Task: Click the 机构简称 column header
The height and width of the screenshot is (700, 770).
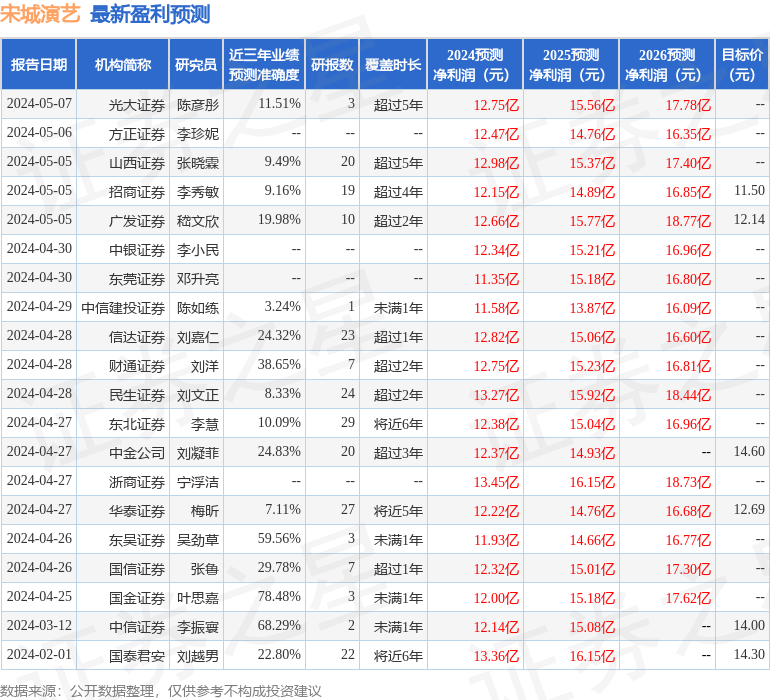Action: [x=123, y=64]
